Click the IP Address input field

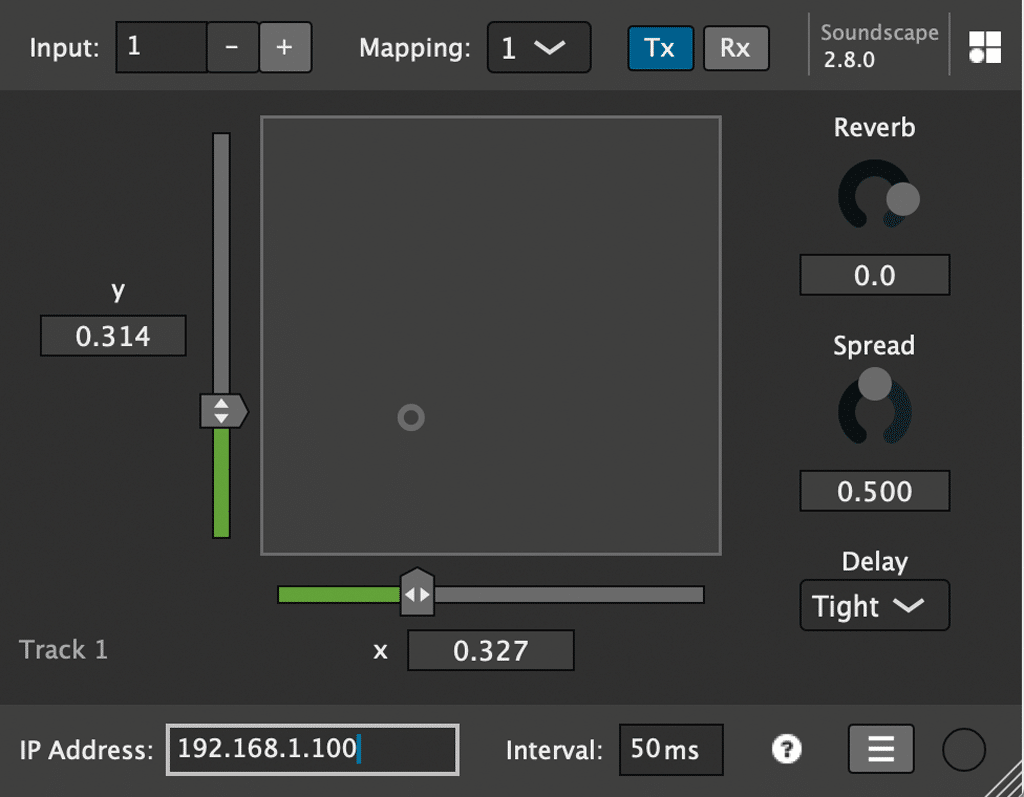pyautogui.click(x=312, y=749)
